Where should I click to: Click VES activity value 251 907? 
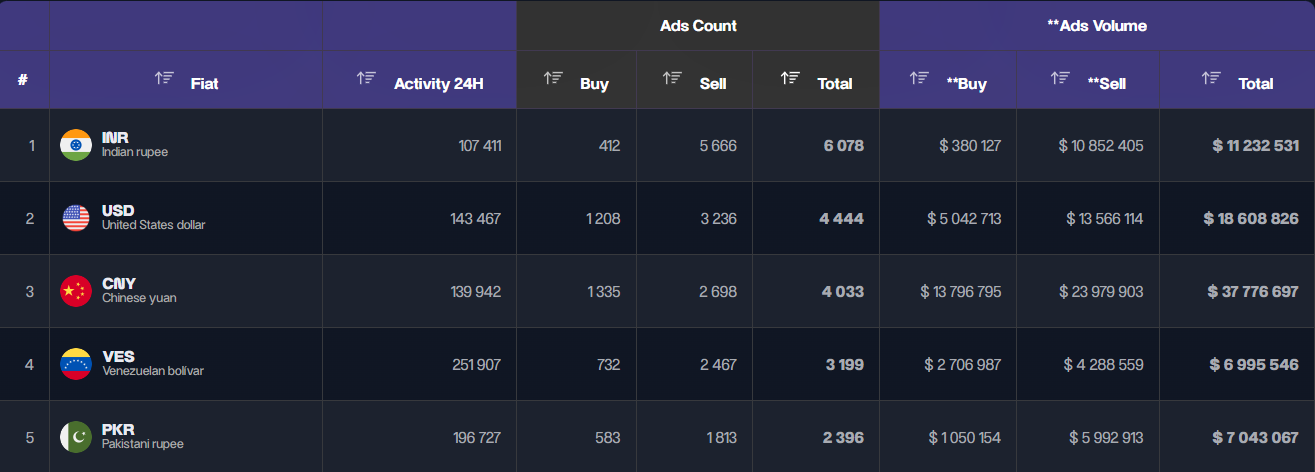point(476,364)
